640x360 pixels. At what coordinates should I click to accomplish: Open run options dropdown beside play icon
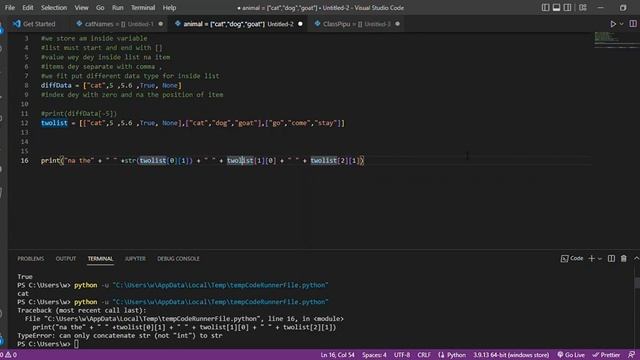[622, 24]
